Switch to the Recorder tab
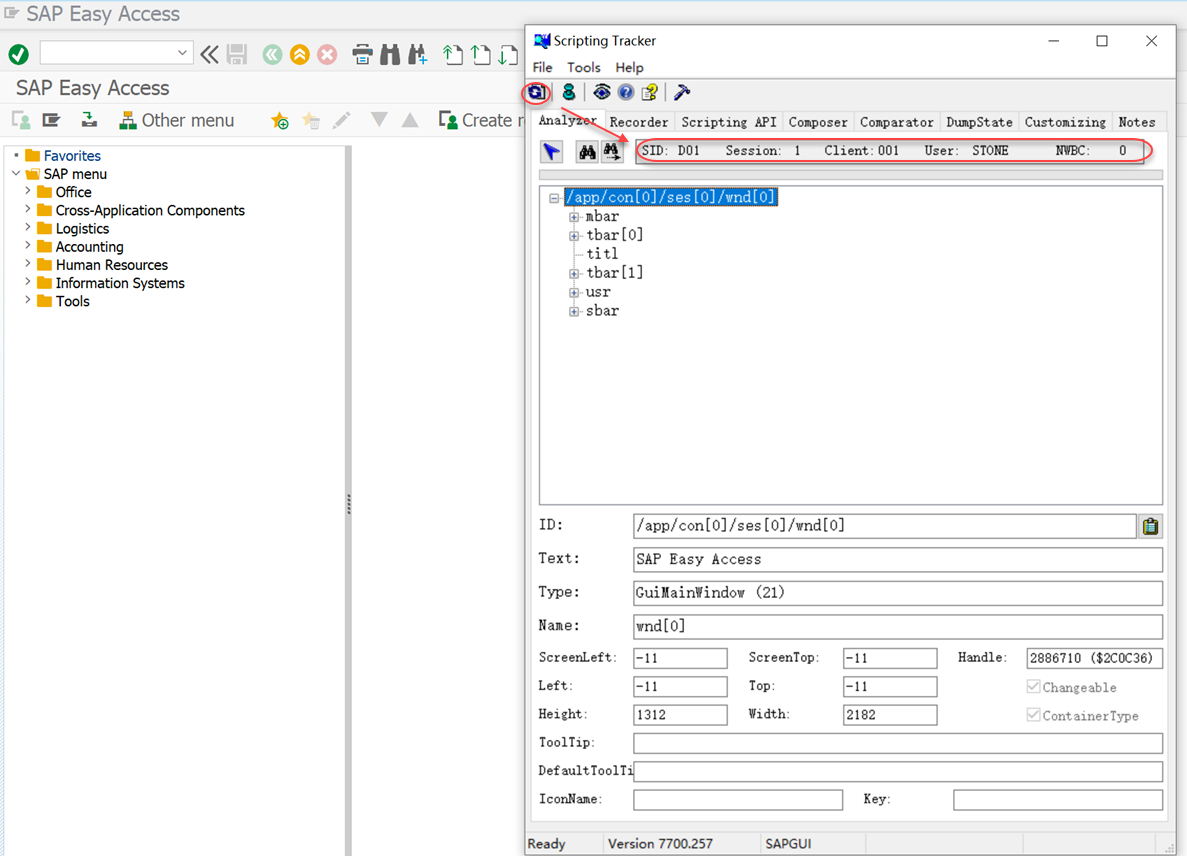The height and width of the screenshot is (856, 1187). coord(639,122)
